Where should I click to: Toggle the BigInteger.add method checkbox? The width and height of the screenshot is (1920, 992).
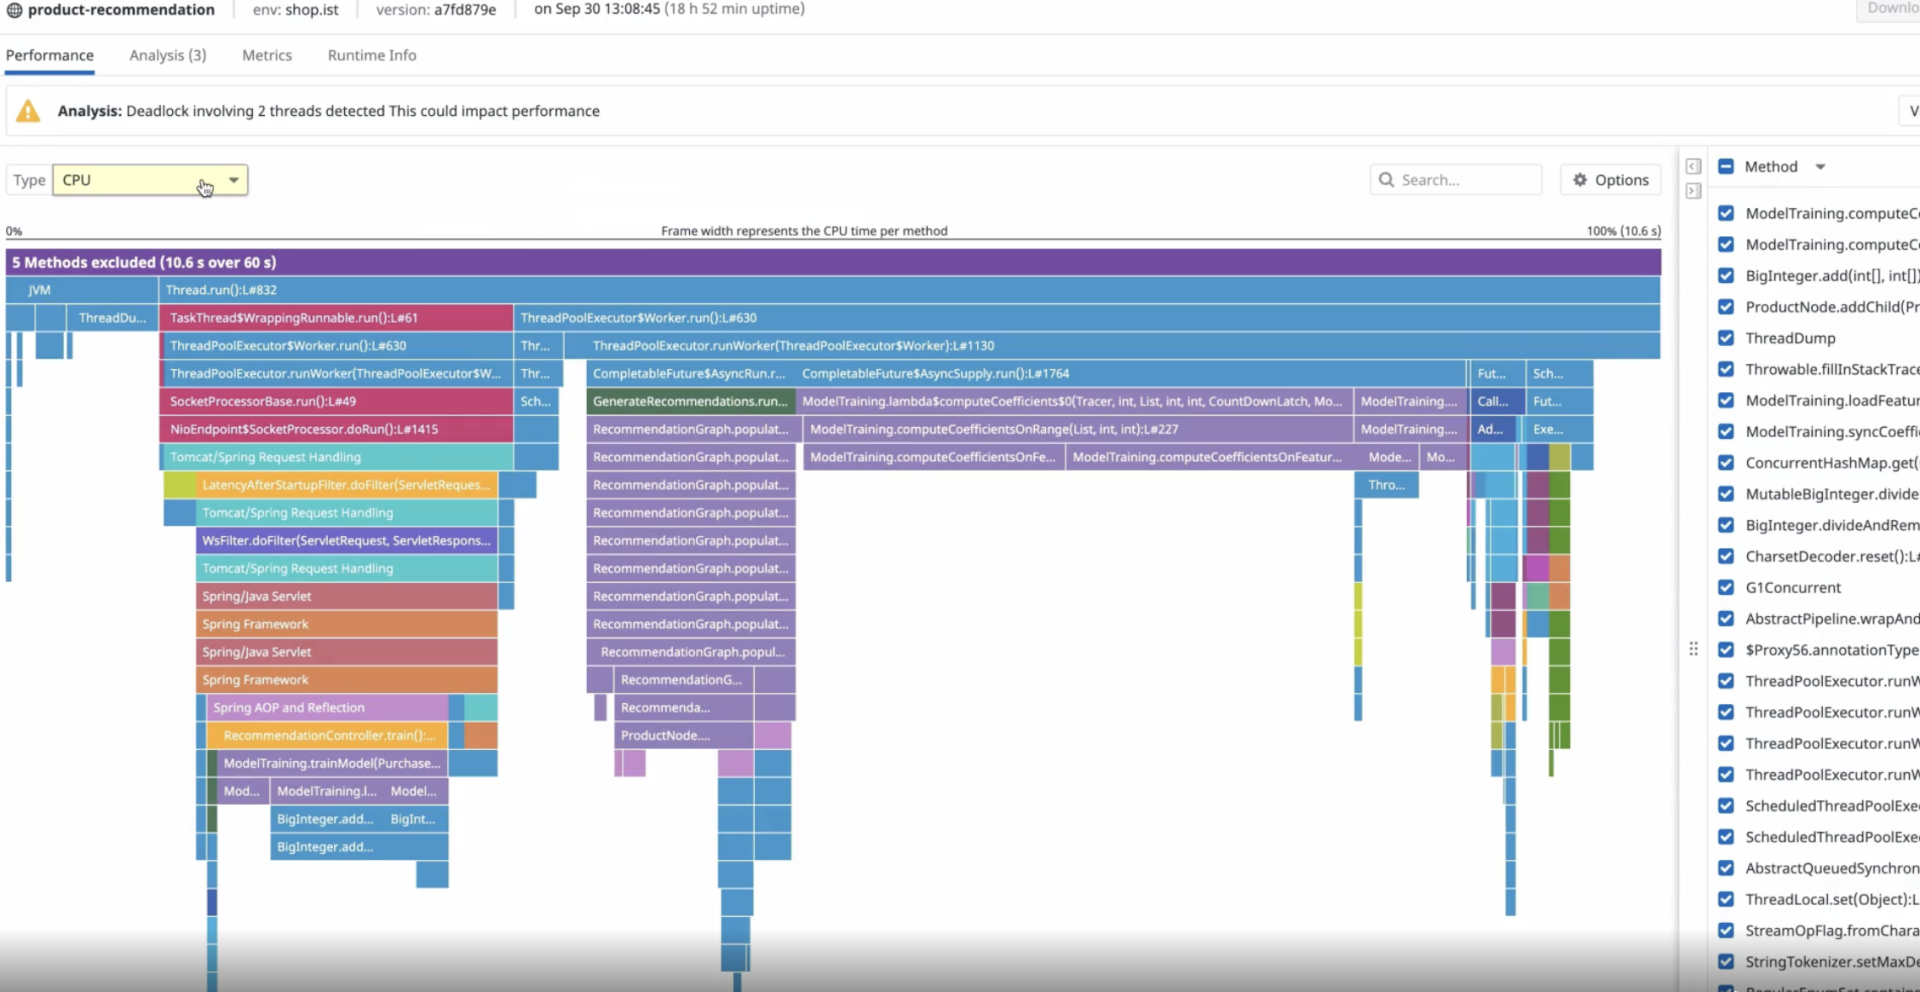[x=1726, y=275]
